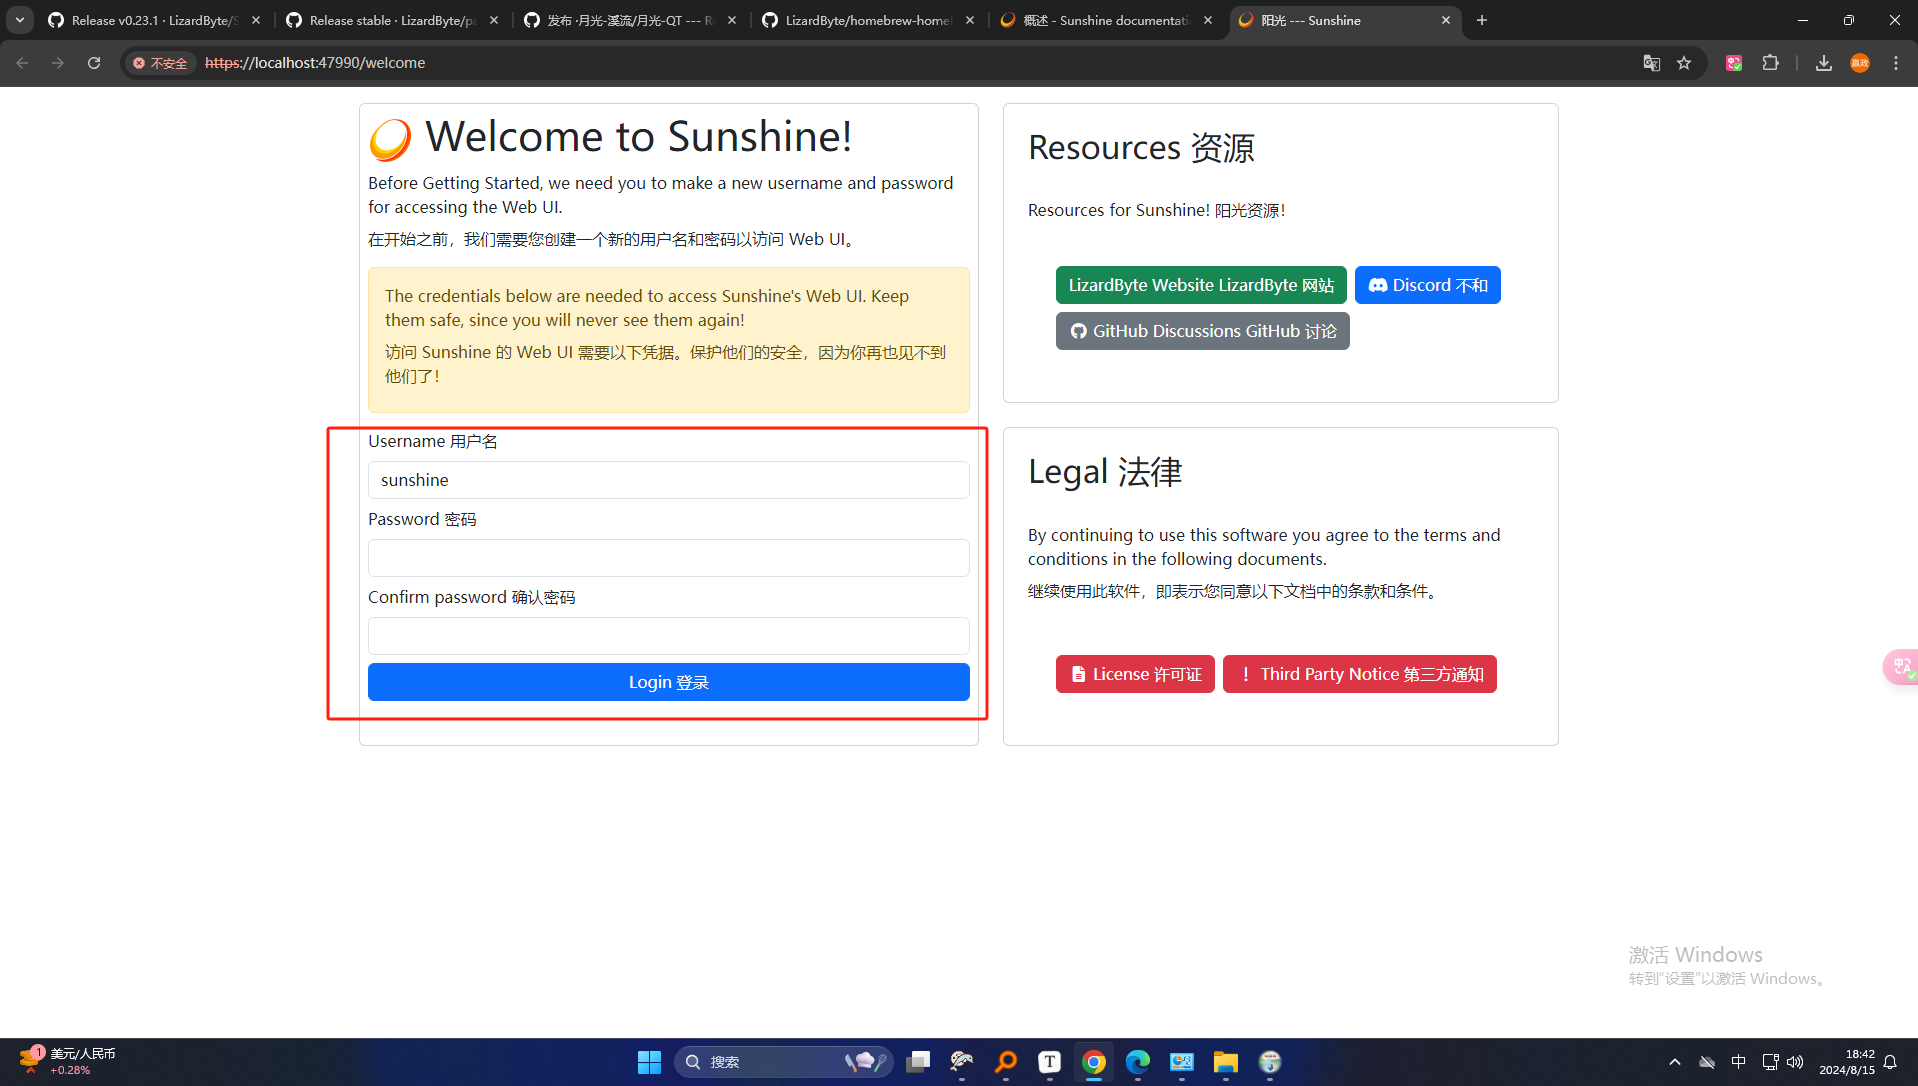The height and width of the screenshot is (1086, 1918).
Task: Close the 阳光 Sunshine tab
Action: click(1446, 20)
